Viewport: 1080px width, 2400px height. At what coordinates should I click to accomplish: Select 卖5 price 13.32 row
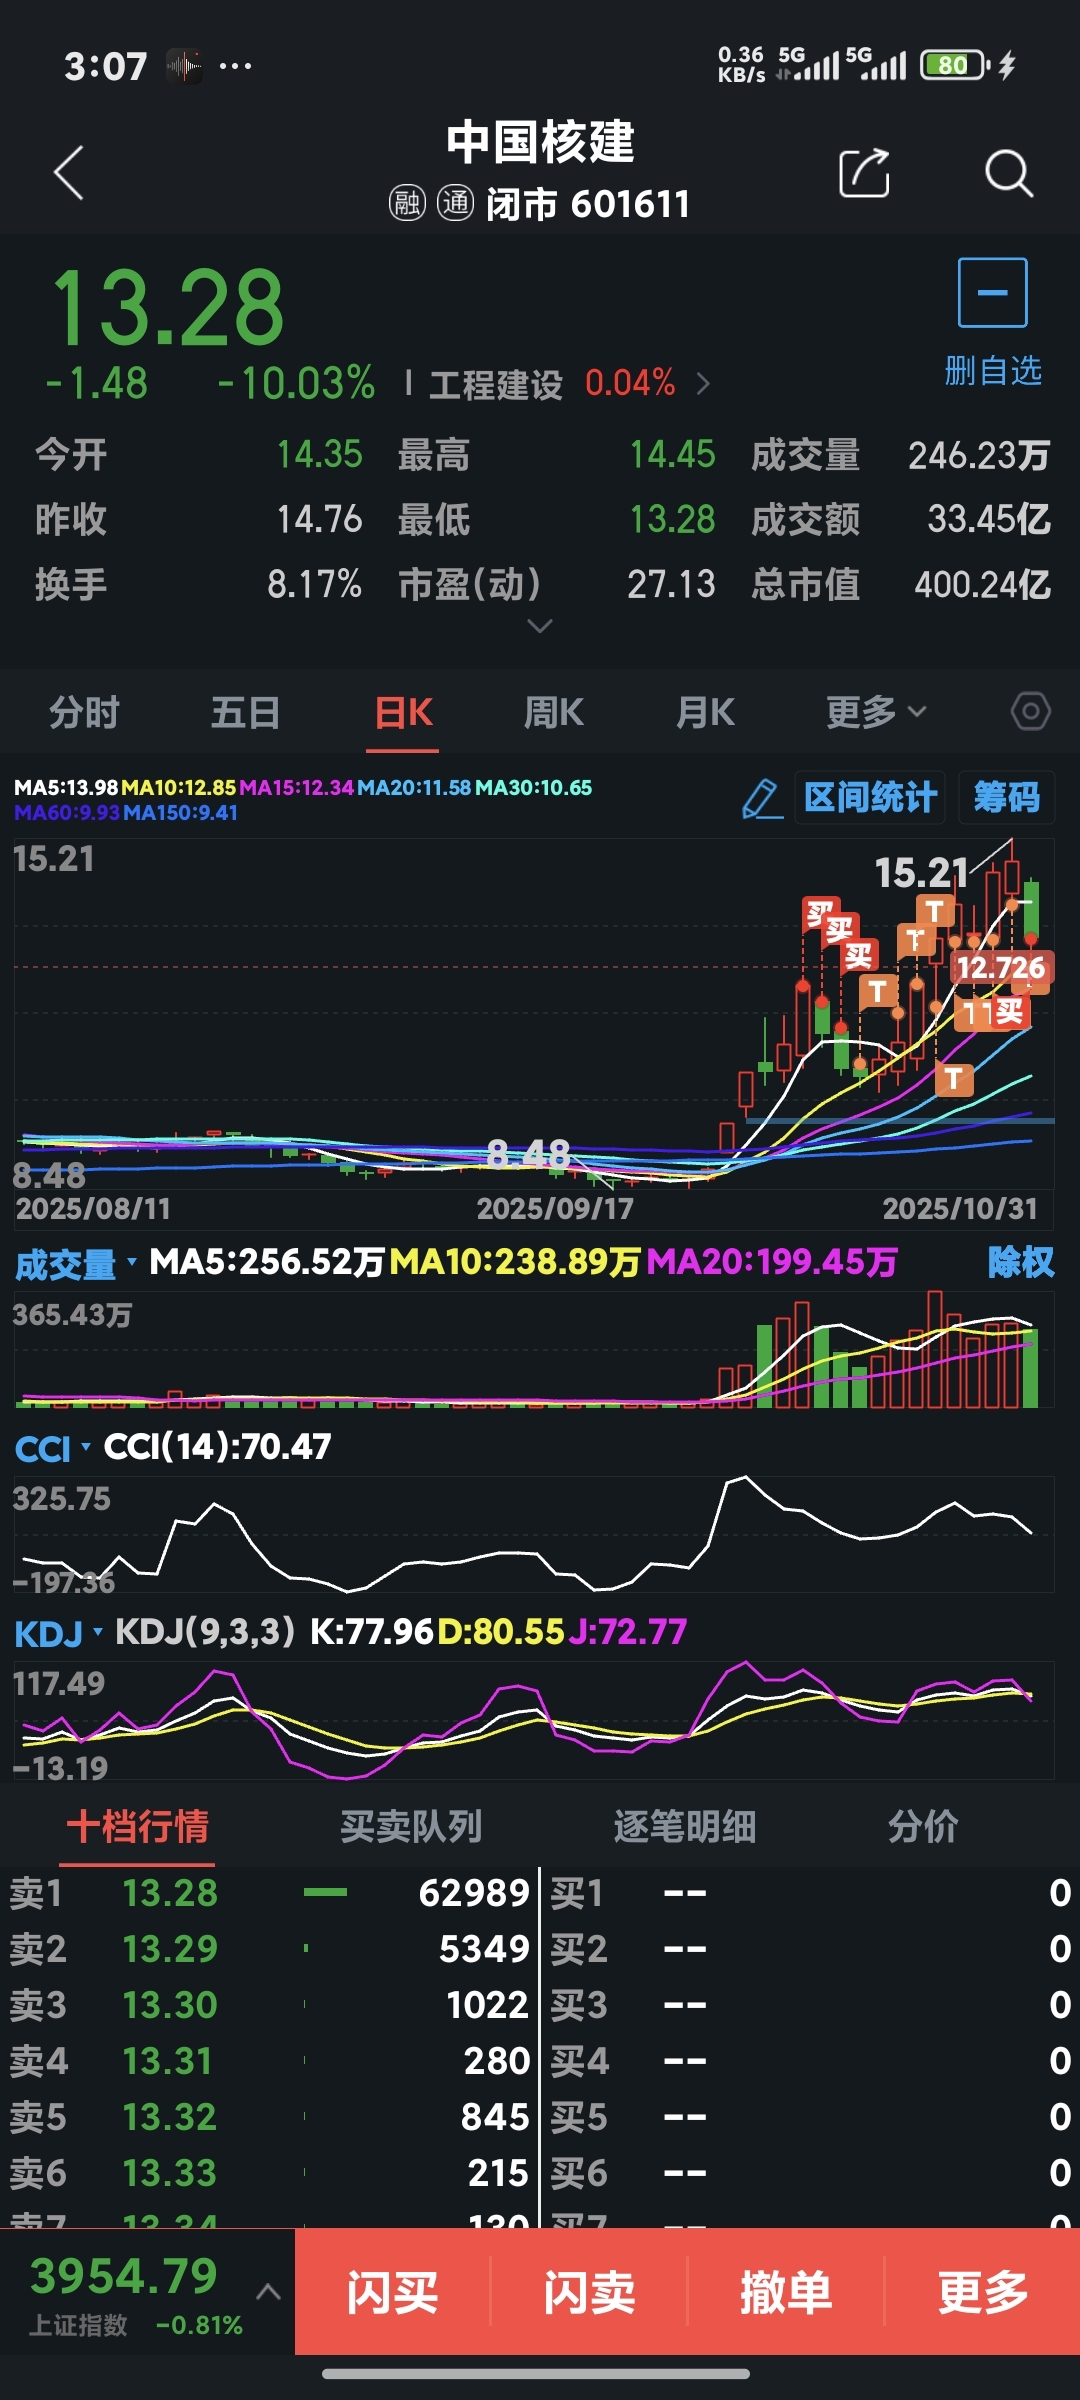click(270, 2117)
